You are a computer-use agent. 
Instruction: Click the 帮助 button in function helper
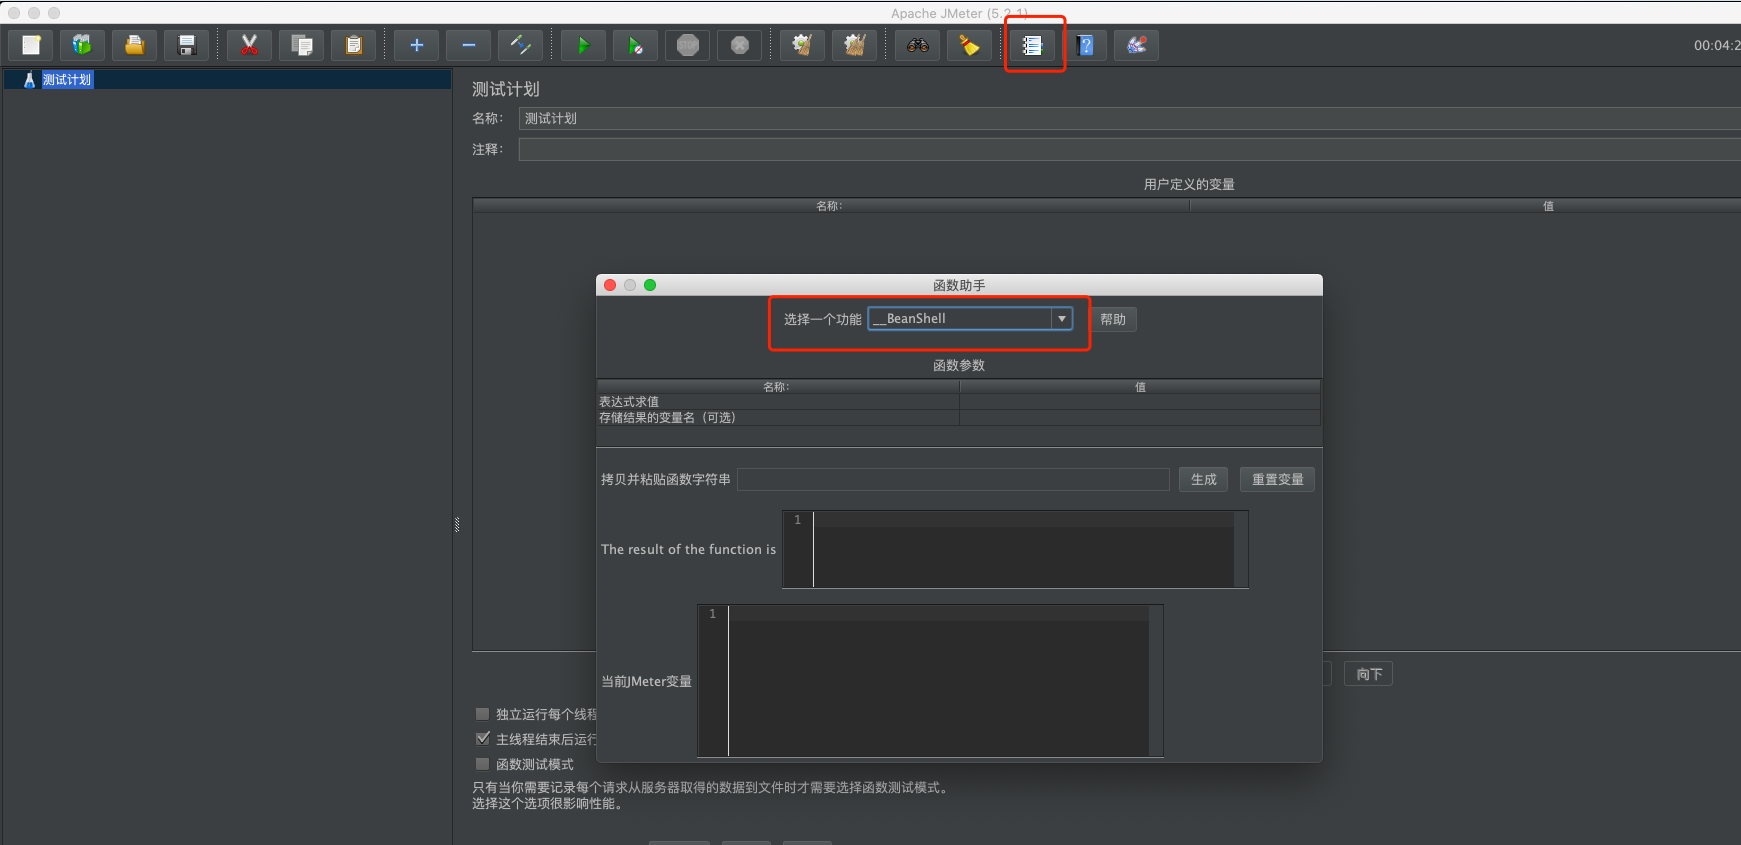click(x=1113, y=319)
